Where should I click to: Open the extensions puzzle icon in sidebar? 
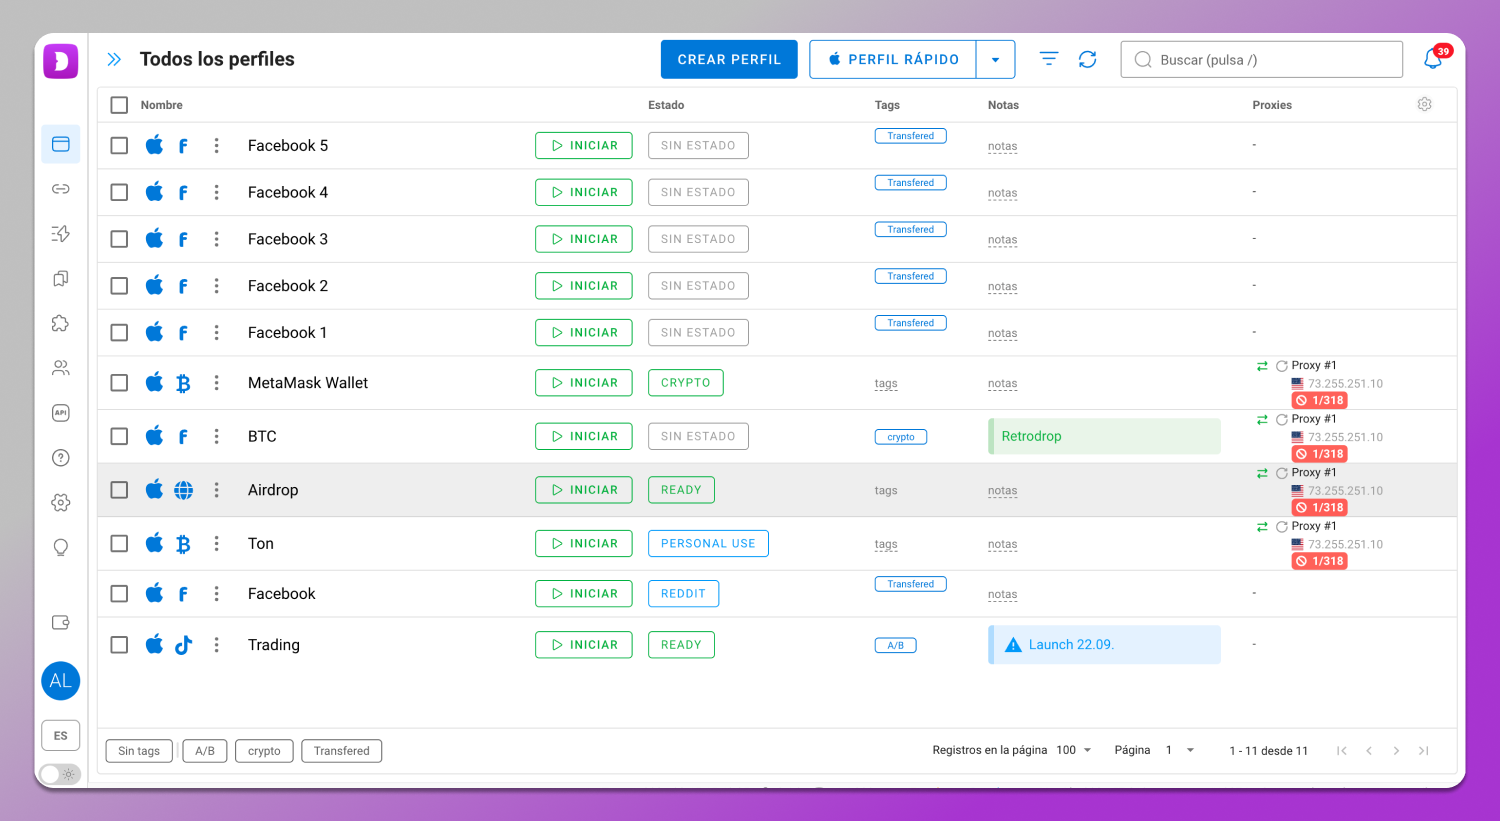point(61,323)
